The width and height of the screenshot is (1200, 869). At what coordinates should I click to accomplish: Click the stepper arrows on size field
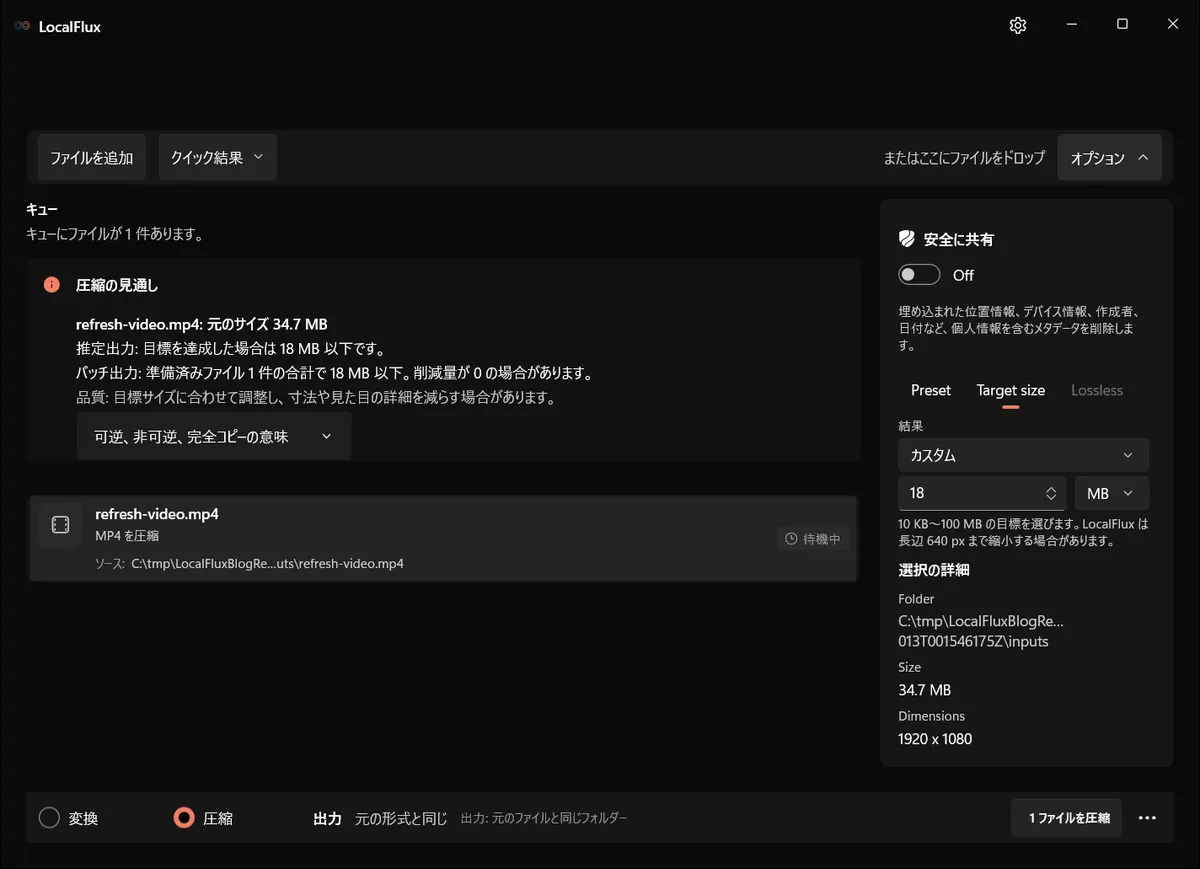(1051, 493)
